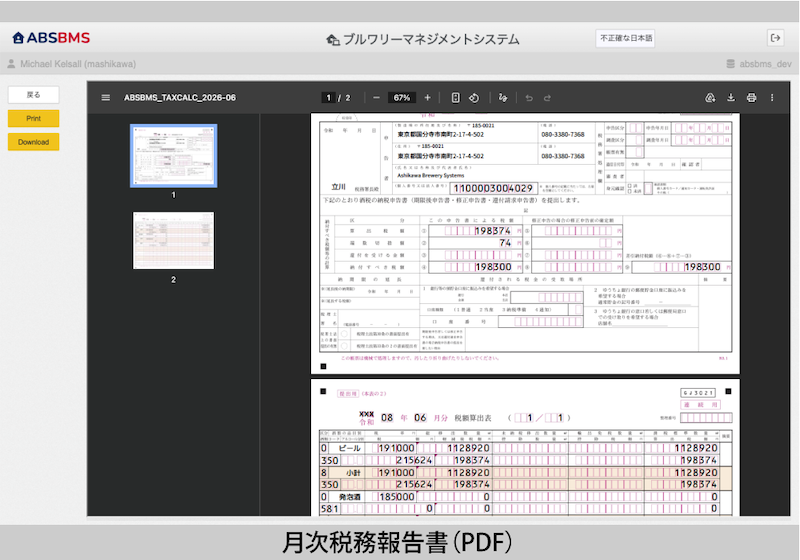Click the redo arrow in PDF toolbar
The height and width of the screenshot is (560, 800).
click(547, 97)
